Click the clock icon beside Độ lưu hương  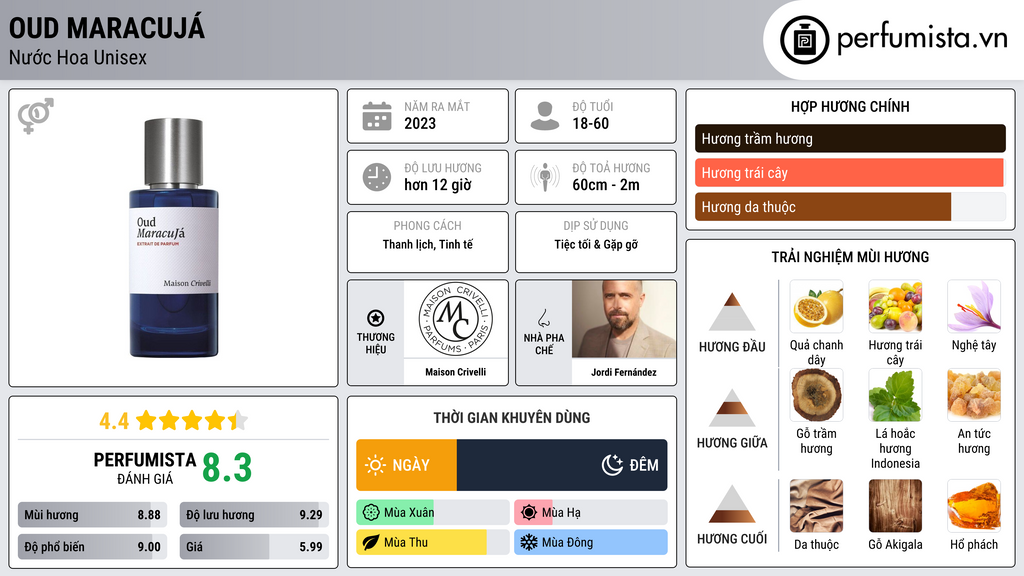[x=377, y=178]
